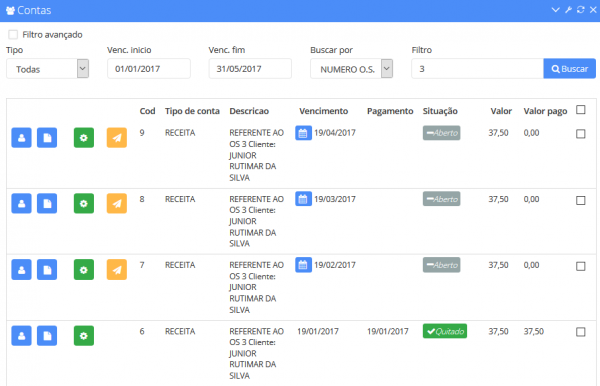
Task: Click orange paper plane icon for account 9
Action: click(117, 138)
